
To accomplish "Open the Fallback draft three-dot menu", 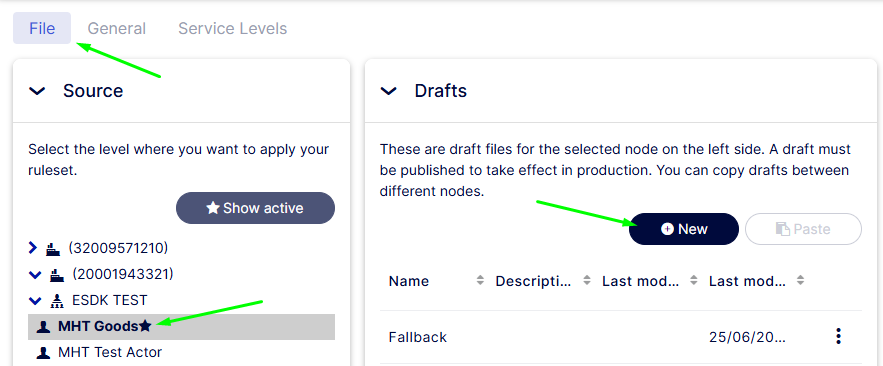I will 839,337.
